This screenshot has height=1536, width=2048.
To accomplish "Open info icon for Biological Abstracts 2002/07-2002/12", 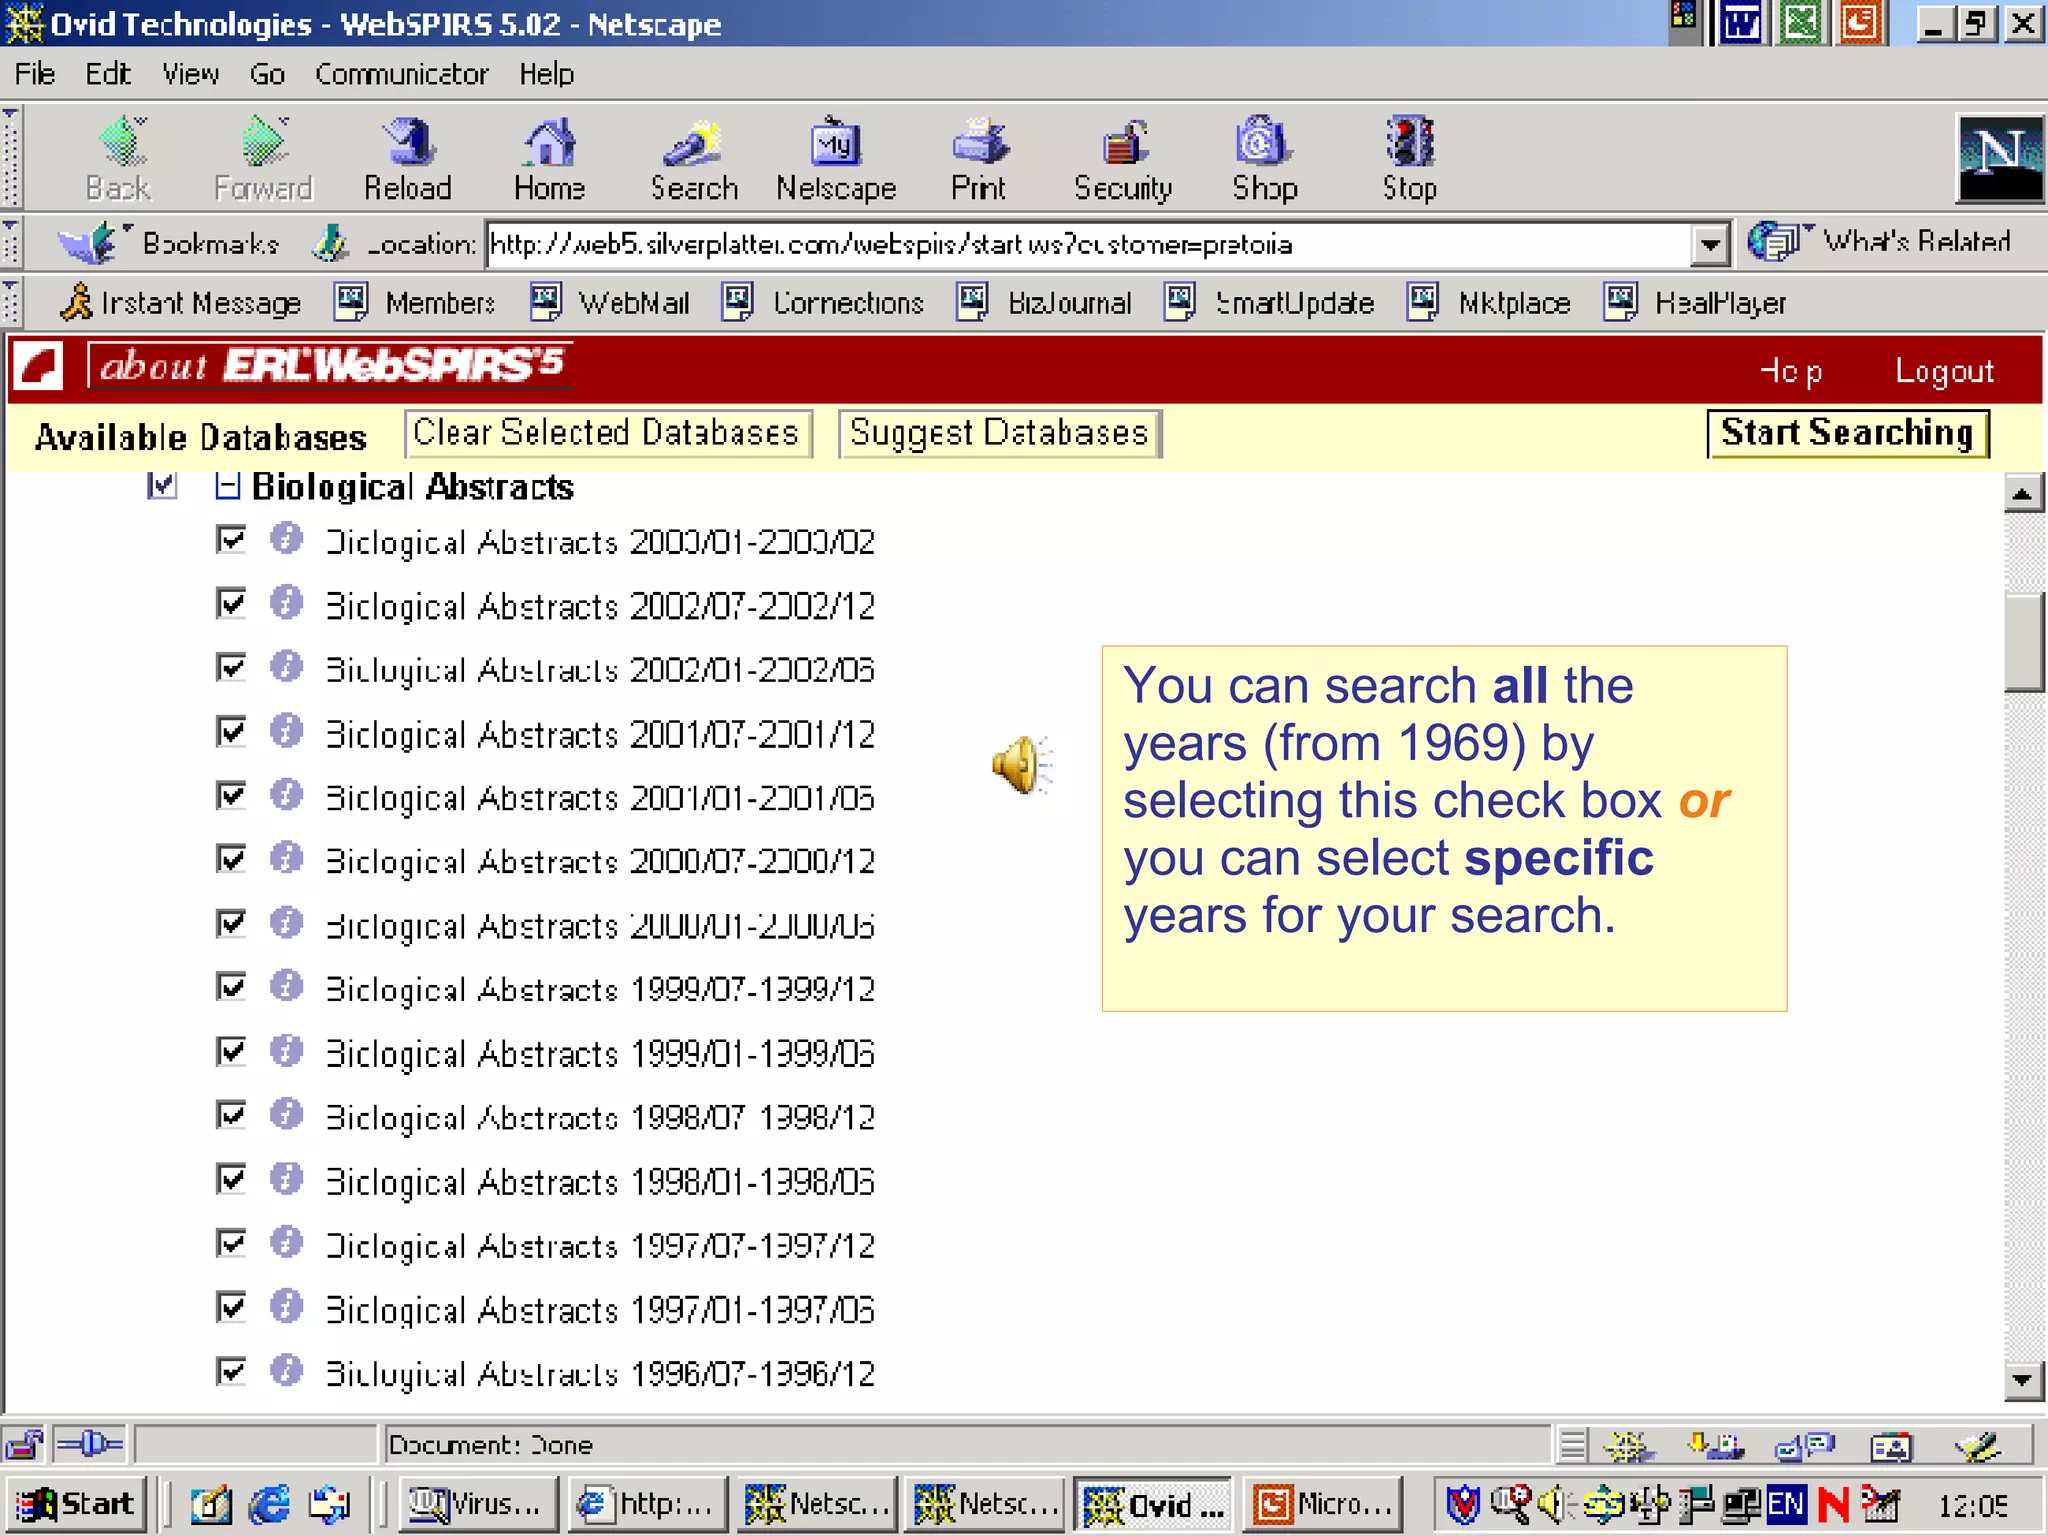I will [286, 603].
